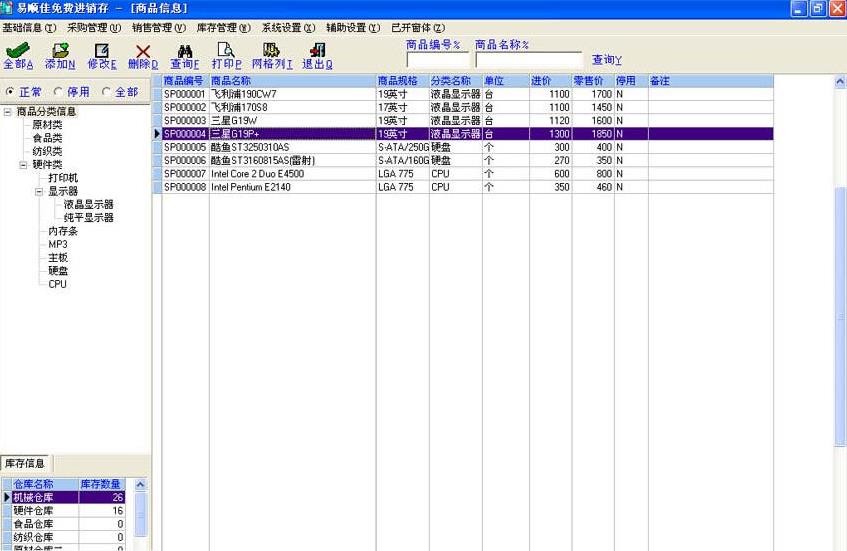This screenshot has height=551, width=847.
Task: Open the 查询 (Search) binoculars icon
Action: pos(185,51)
